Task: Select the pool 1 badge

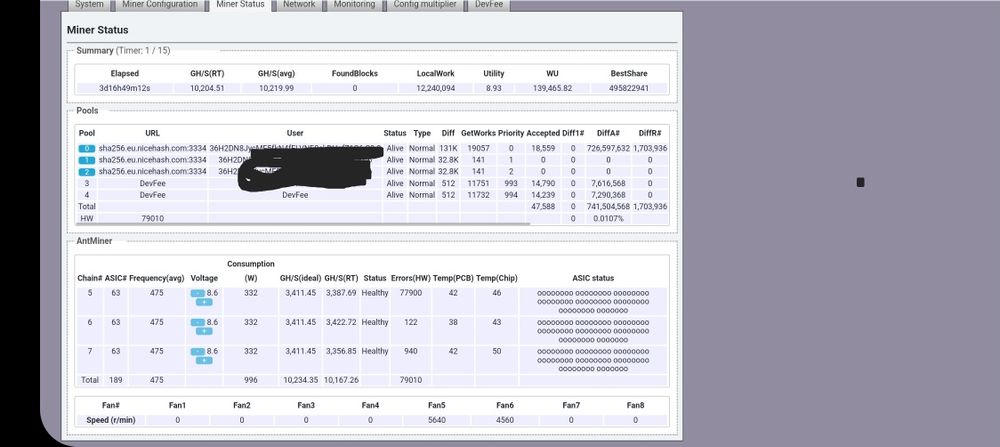Action: (x=87, y=160)
